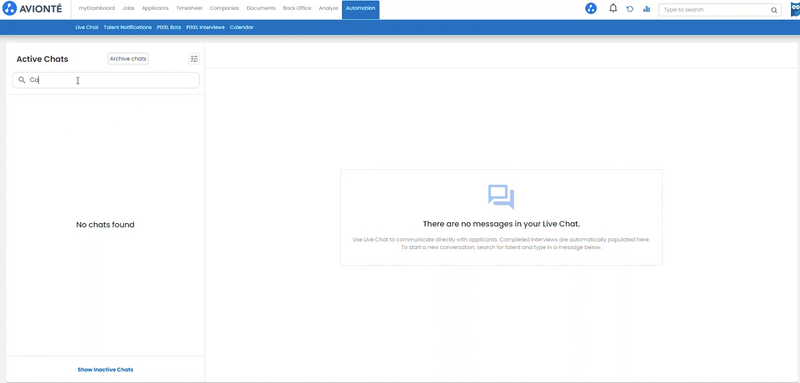Focus the Type to search box

click(x=720, y=10)
